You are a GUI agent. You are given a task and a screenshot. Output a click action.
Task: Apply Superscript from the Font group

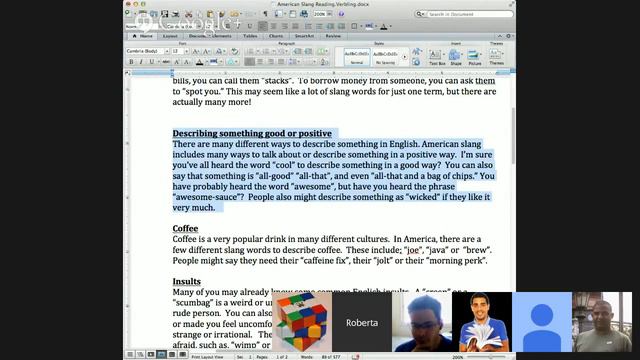pyautogui.click(x=177, y=62)
